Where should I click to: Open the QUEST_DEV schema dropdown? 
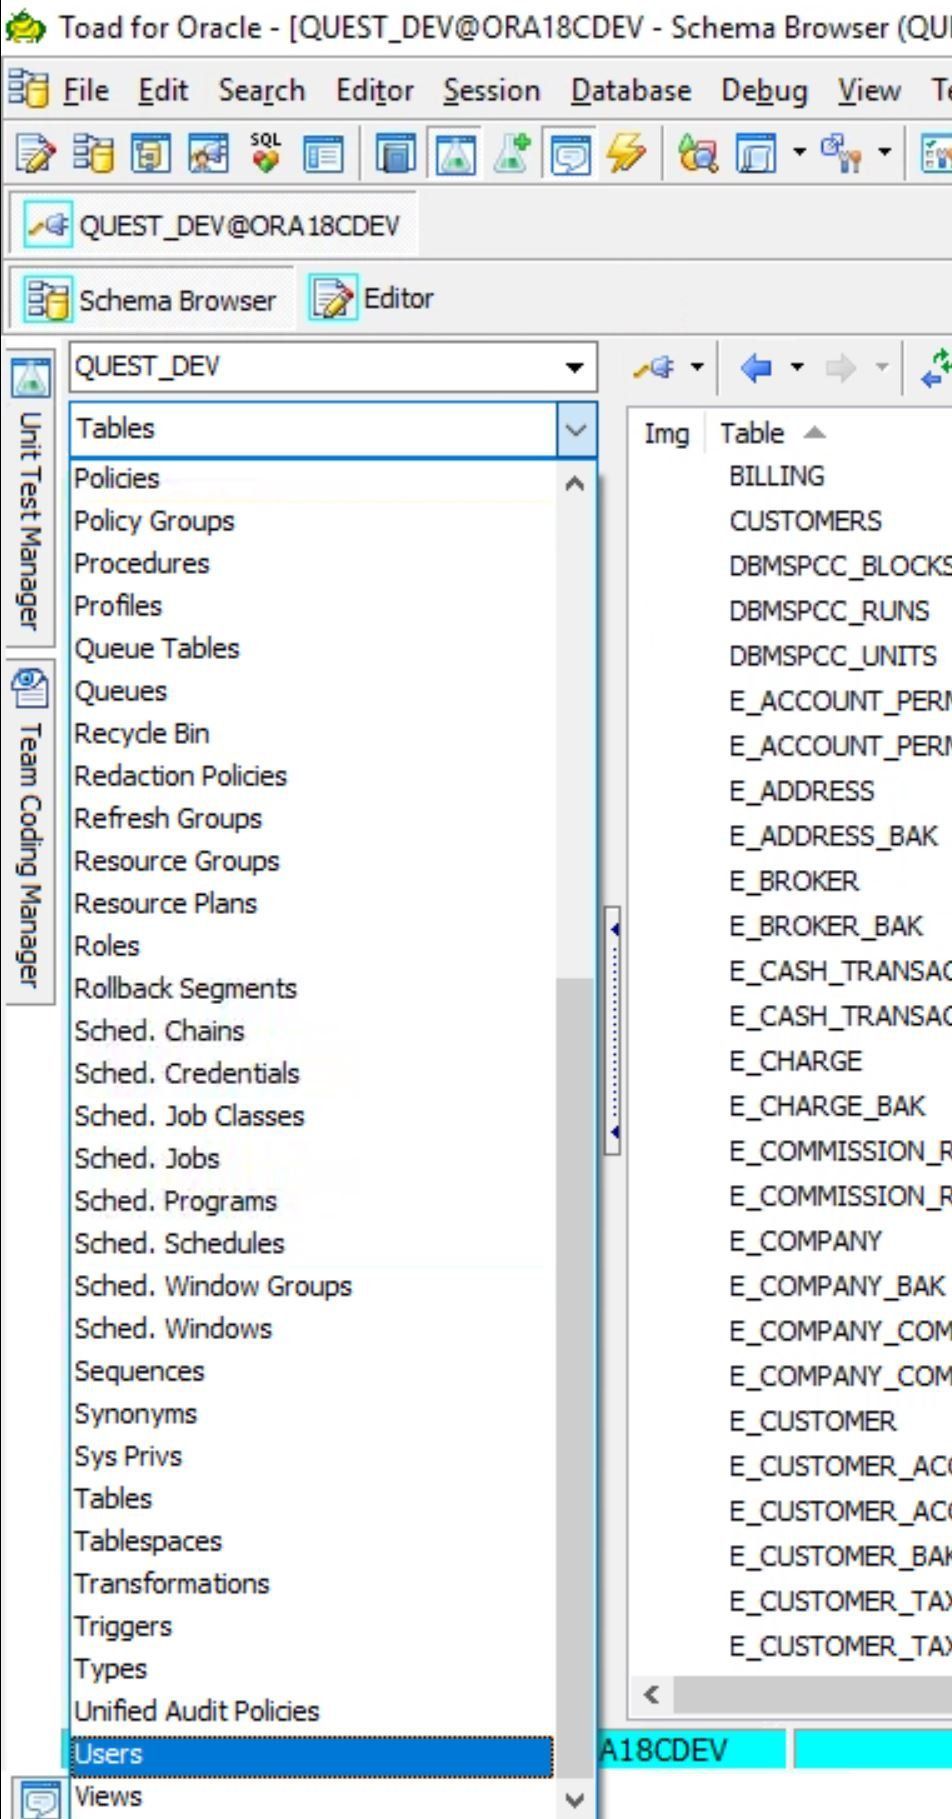(574, 367)
